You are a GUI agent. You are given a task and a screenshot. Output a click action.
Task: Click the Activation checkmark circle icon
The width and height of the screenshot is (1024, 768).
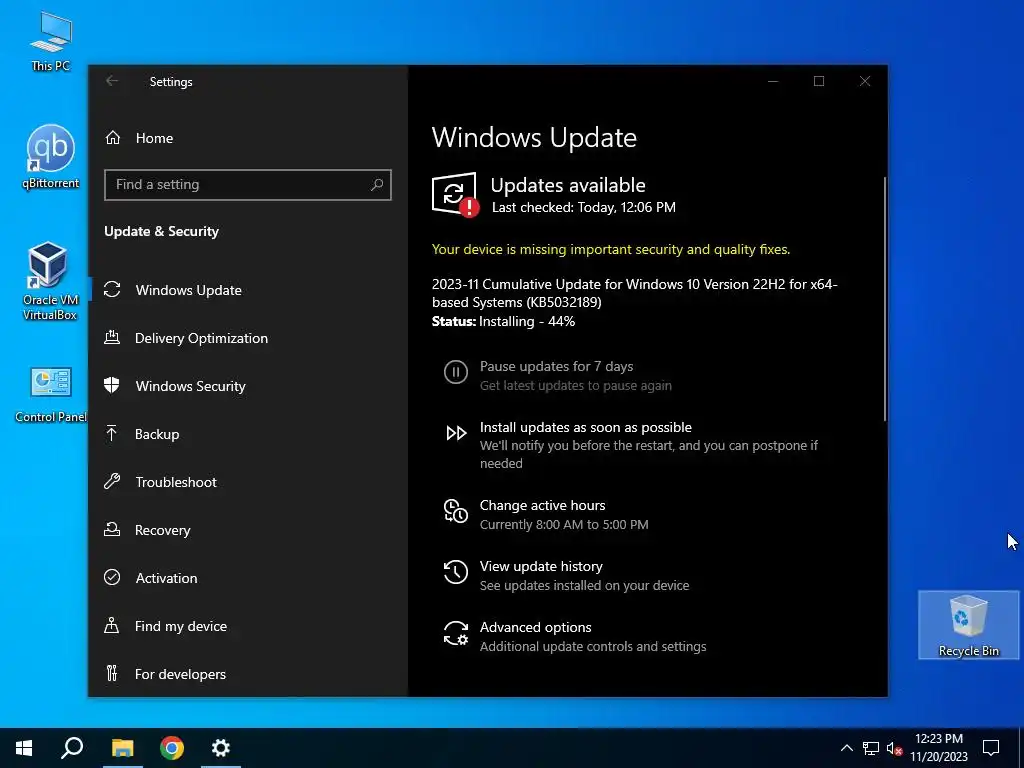pyautogui.click(x=112, y=577)
